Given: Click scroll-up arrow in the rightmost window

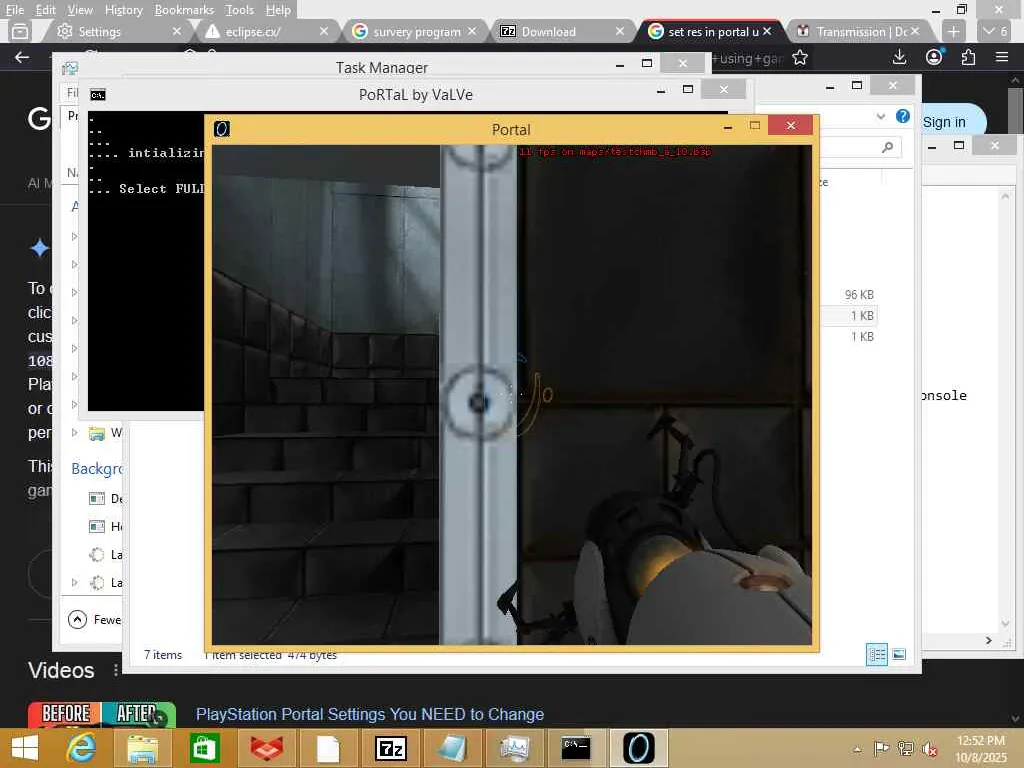Looking at the screenshot, I should 1005,195.
